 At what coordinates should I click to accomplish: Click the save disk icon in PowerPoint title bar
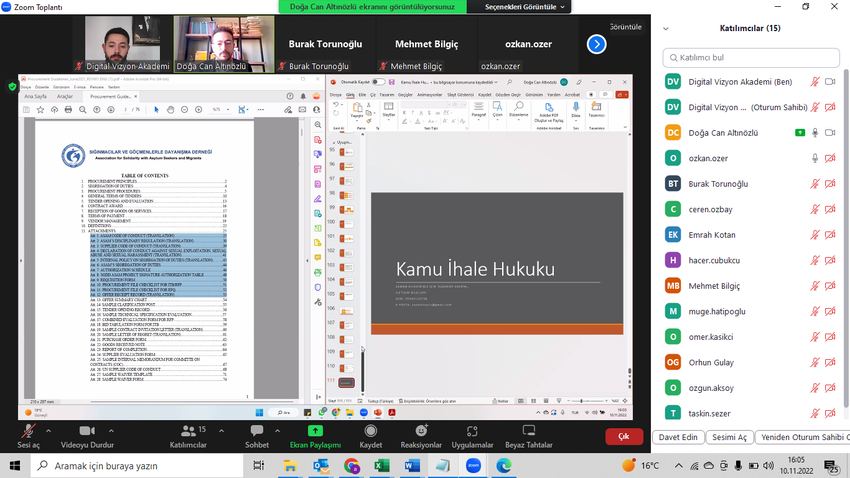[391, 82]
